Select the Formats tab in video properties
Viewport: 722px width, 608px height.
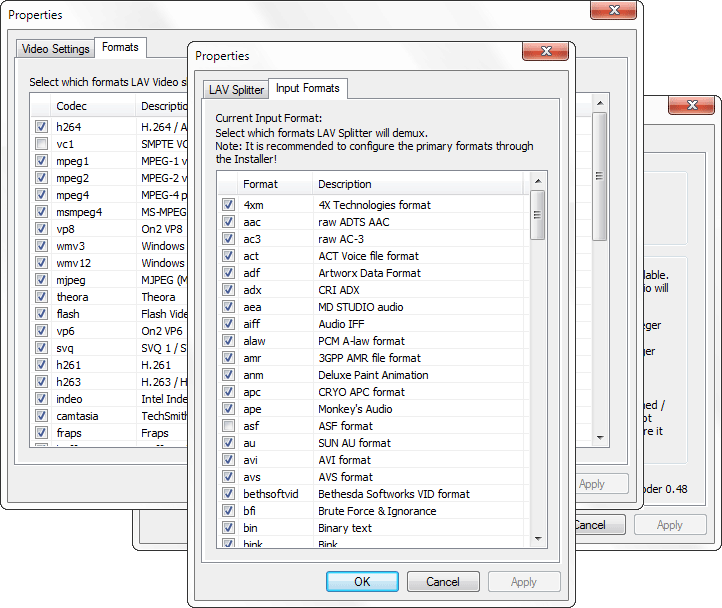(120, 47)
